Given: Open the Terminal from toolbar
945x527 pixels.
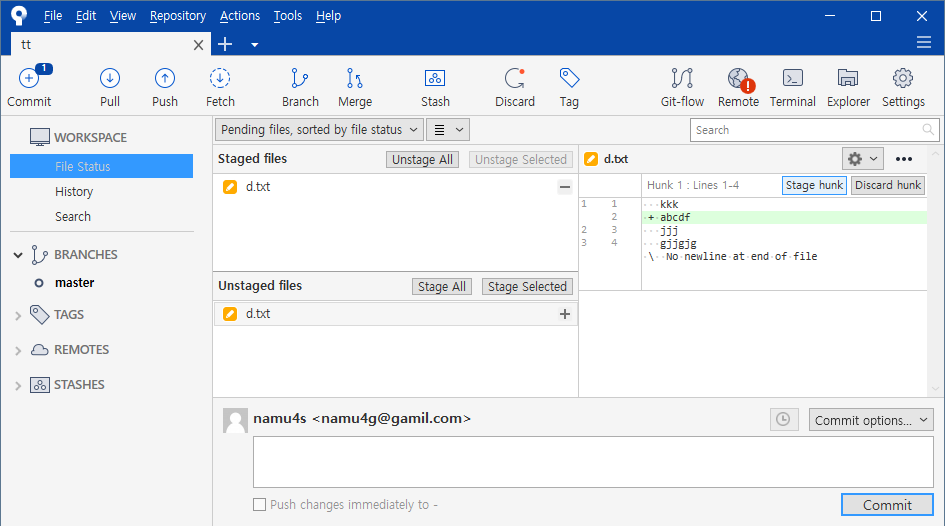Looking at the screenshot, I should 793,86.
